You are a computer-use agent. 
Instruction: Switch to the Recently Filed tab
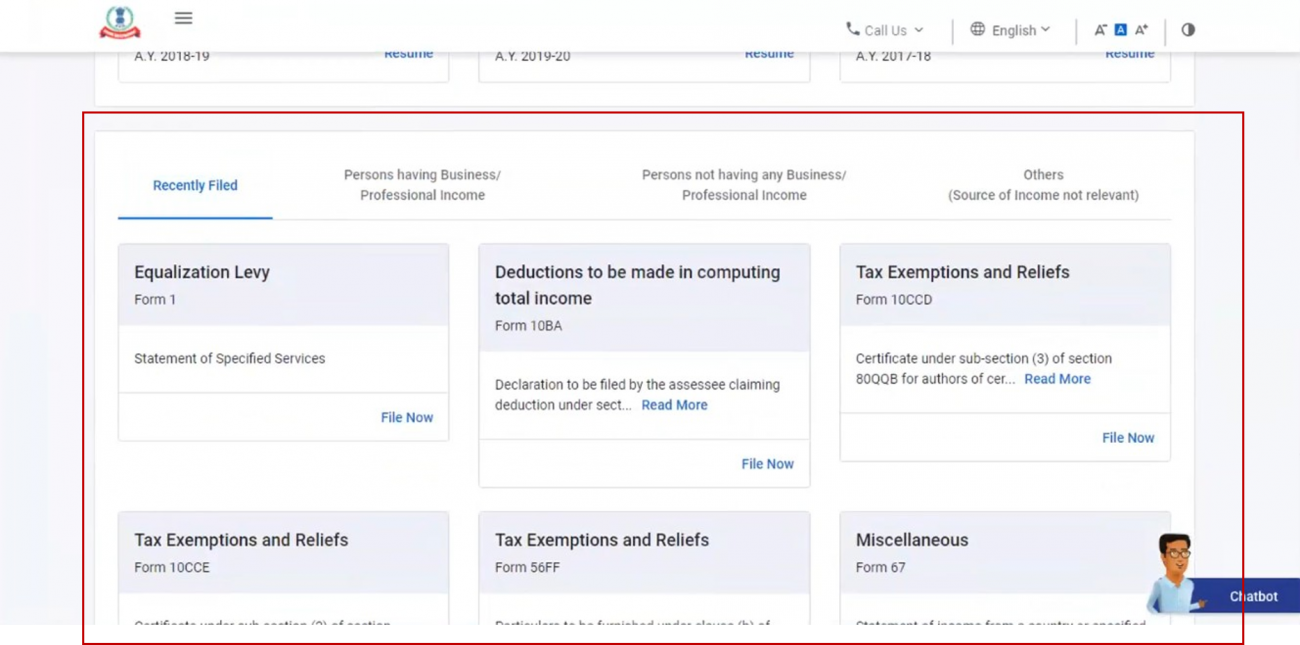click(x=195, y=185)
